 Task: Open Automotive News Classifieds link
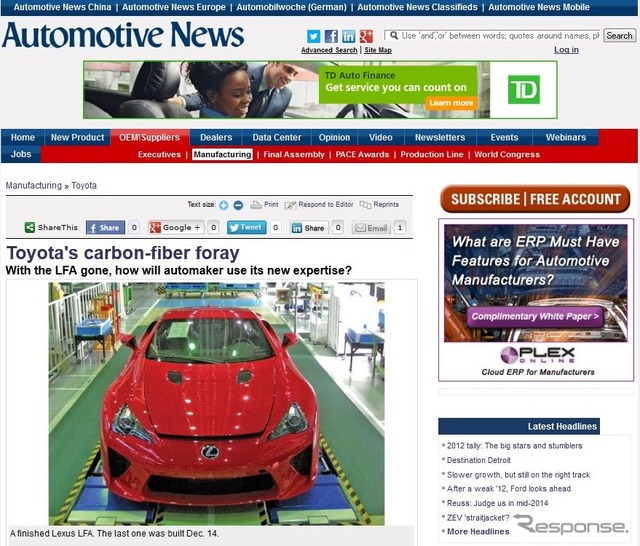[x=417, y=7]
